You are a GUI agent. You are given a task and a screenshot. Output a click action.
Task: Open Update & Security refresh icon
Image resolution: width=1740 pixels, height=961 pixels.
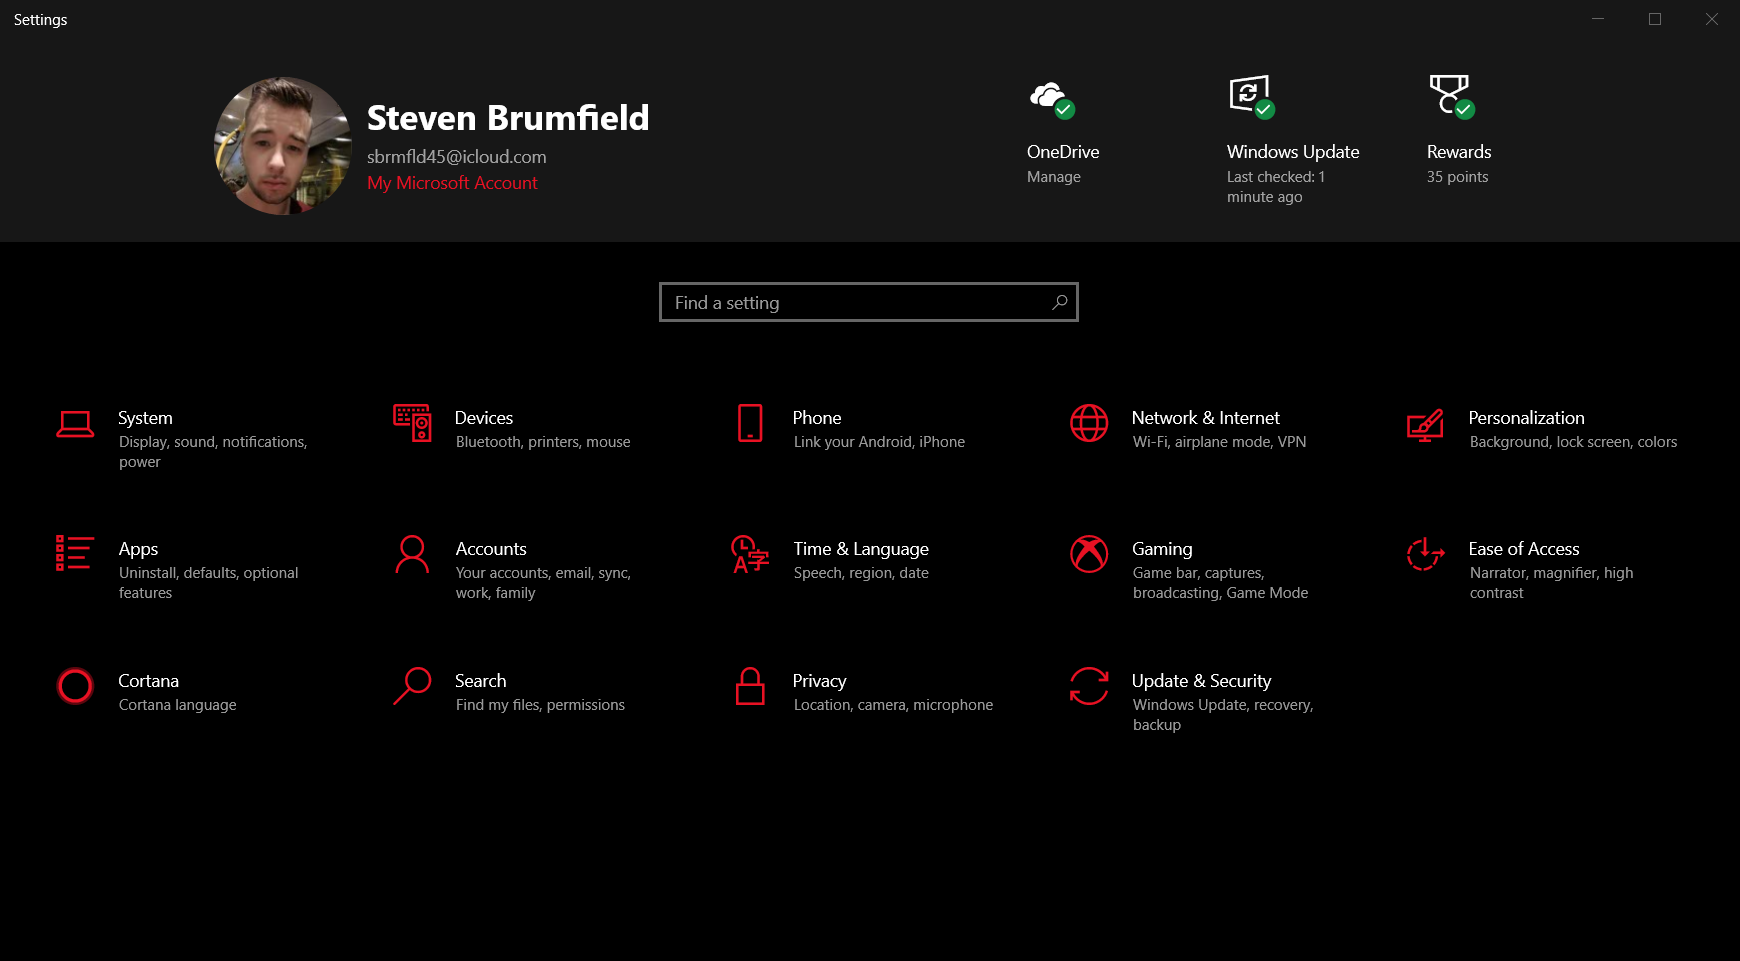1089,686
